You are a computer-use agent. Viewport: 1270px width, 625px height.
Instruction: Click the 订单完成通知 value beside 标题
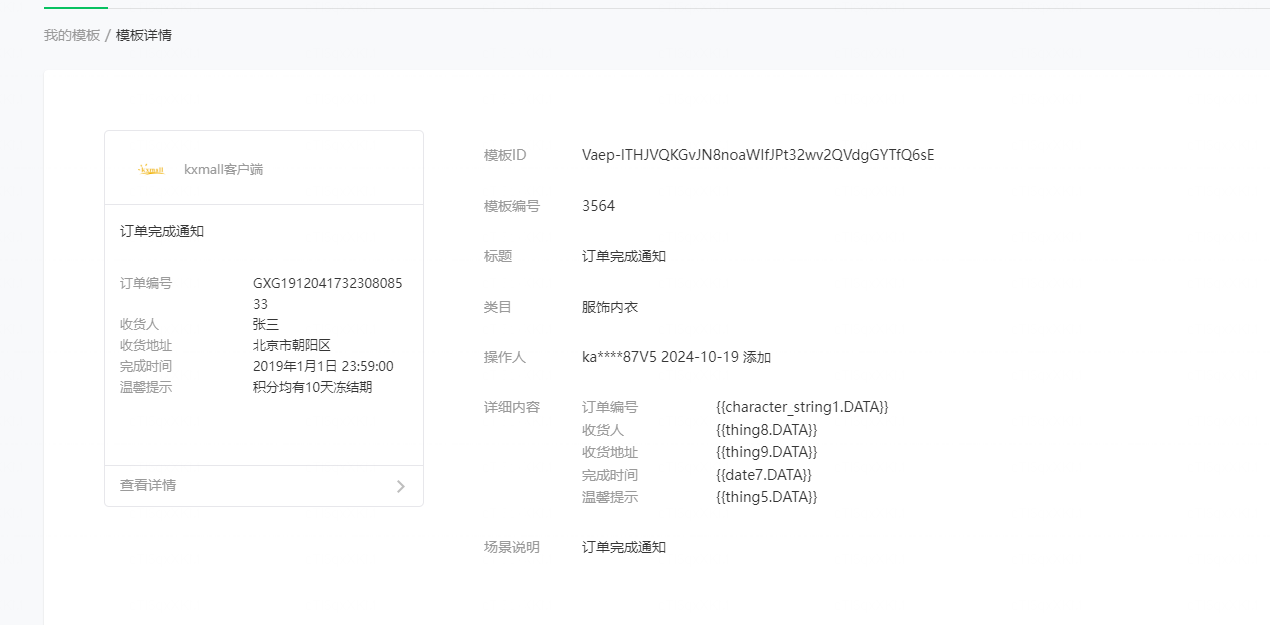pos(624,256)
